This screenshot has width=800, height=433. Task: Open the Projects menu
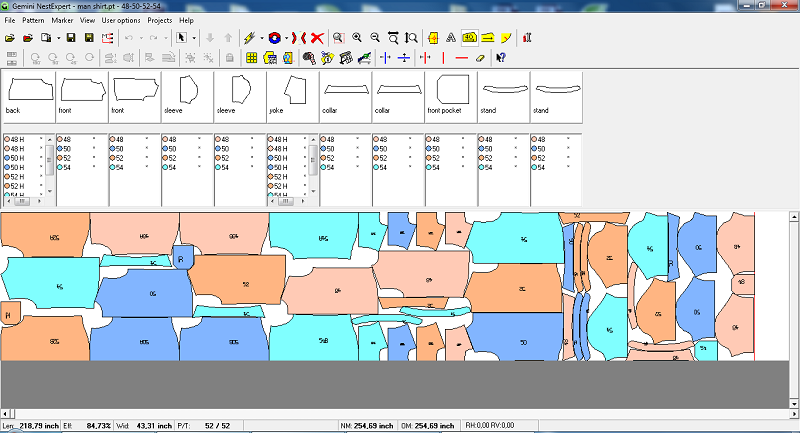click(160, 20)
